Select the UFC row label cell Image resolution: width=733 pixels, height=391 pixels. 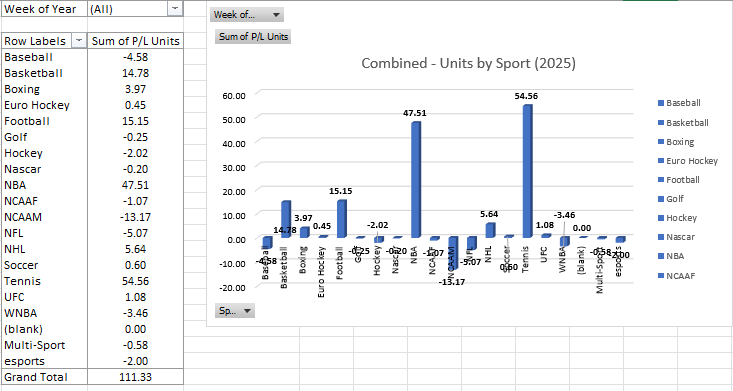click(x=44, y=297)
